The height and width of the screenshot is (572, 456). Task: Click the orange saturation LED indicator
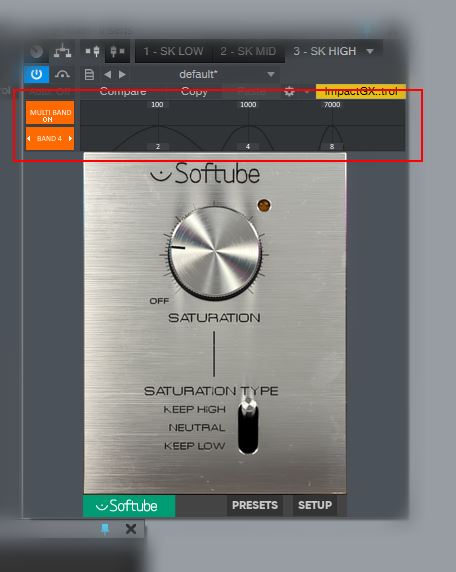click(x=264, y=205)
